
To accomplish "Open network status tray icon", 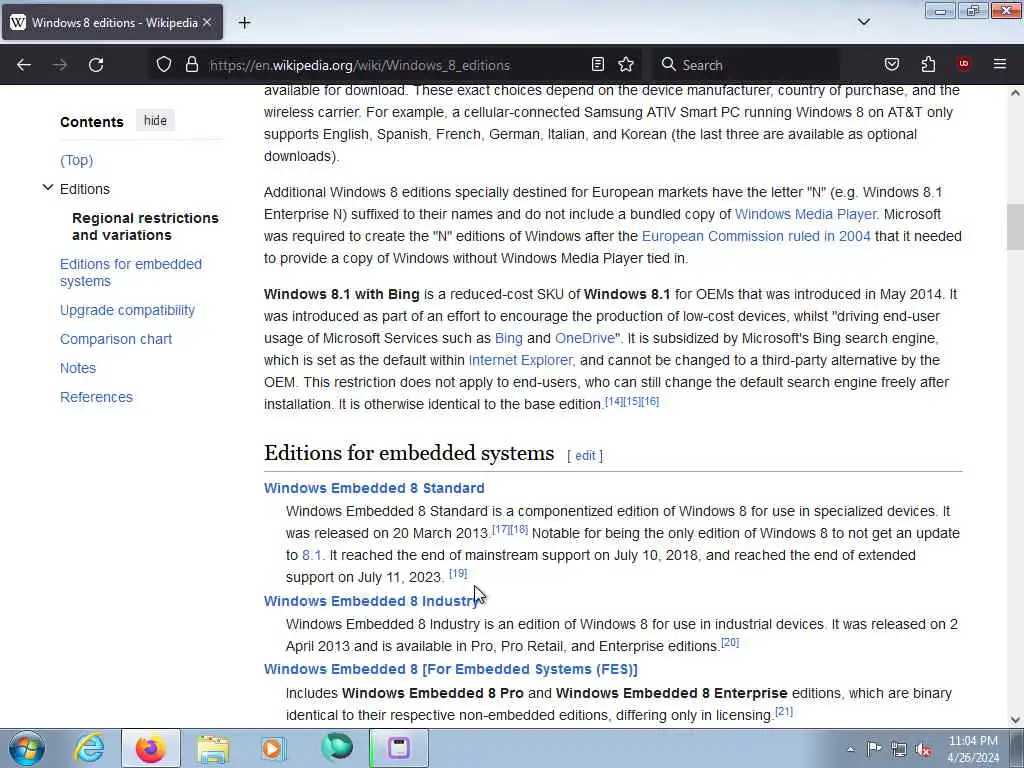I will pyautogui.click(x=899, y=749).
